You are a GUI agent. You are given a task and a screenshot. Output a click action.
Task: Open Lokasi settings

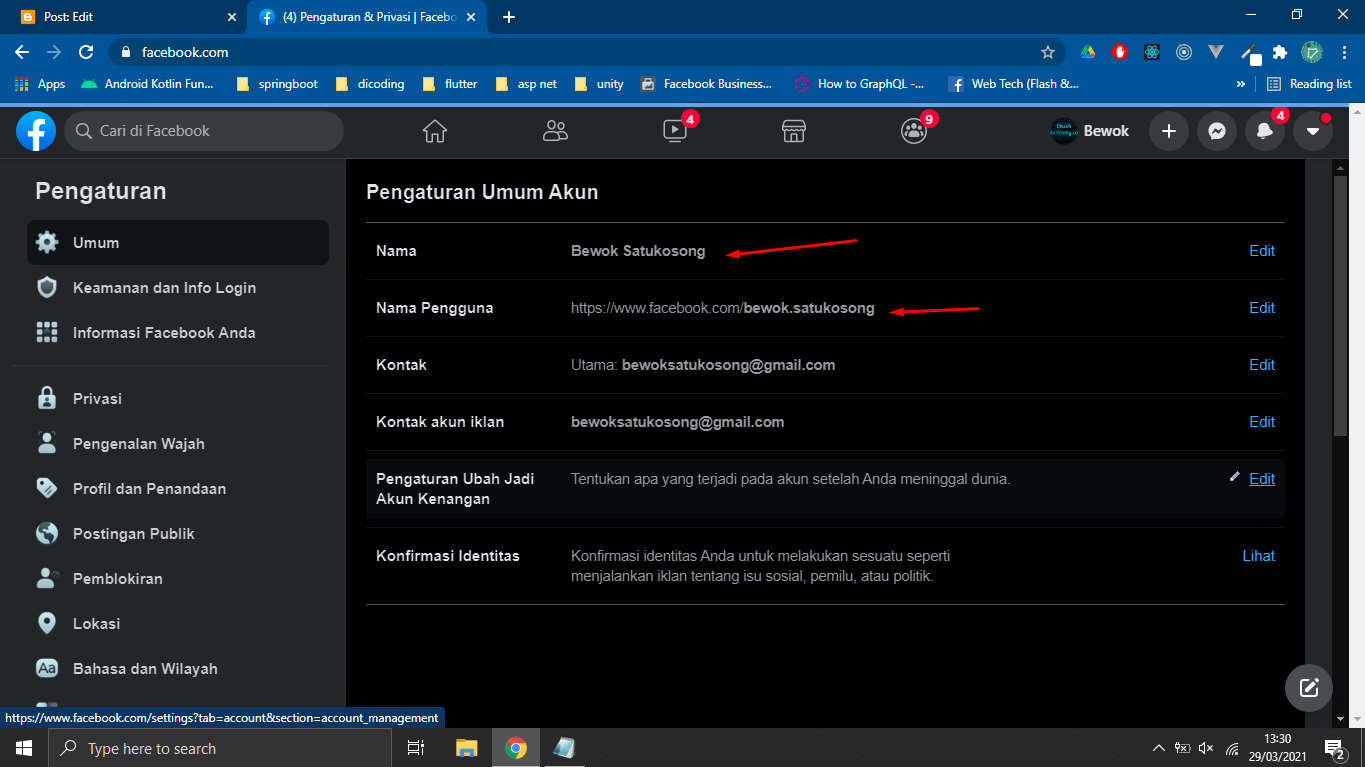[x=178, y=624]
